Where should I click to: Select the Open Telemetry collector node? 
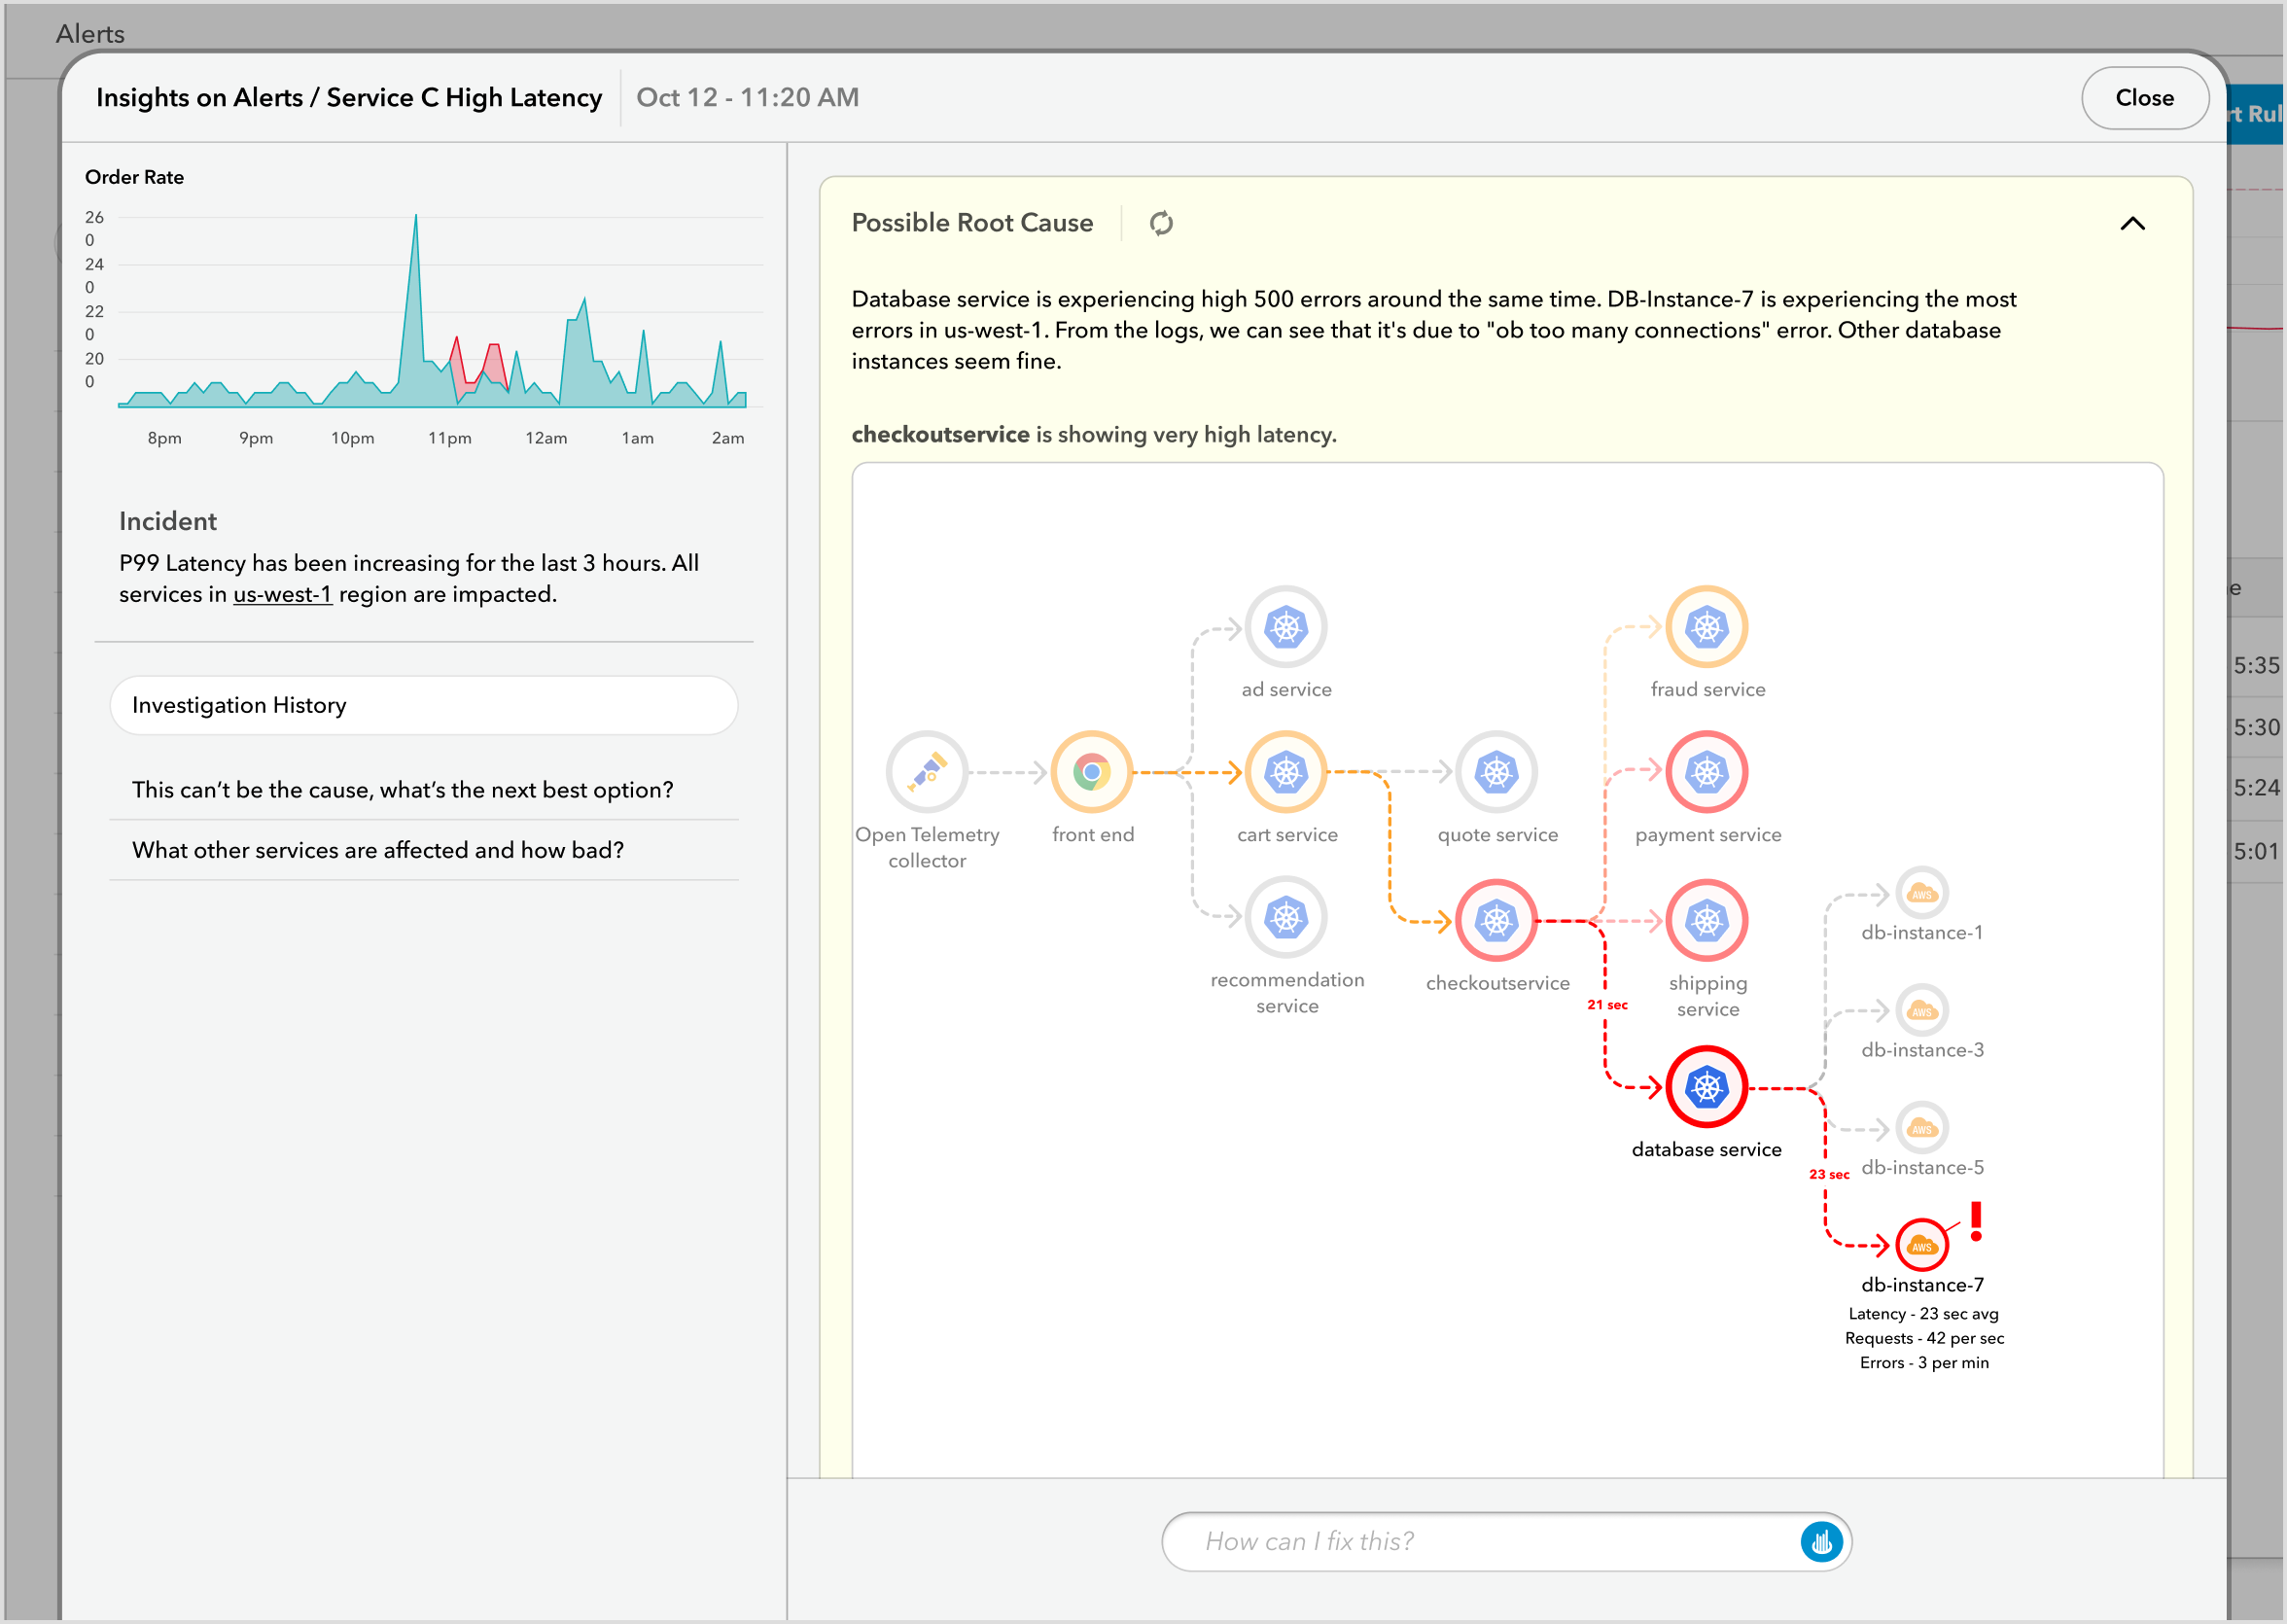pyautogui.click(x=927, y=772)
